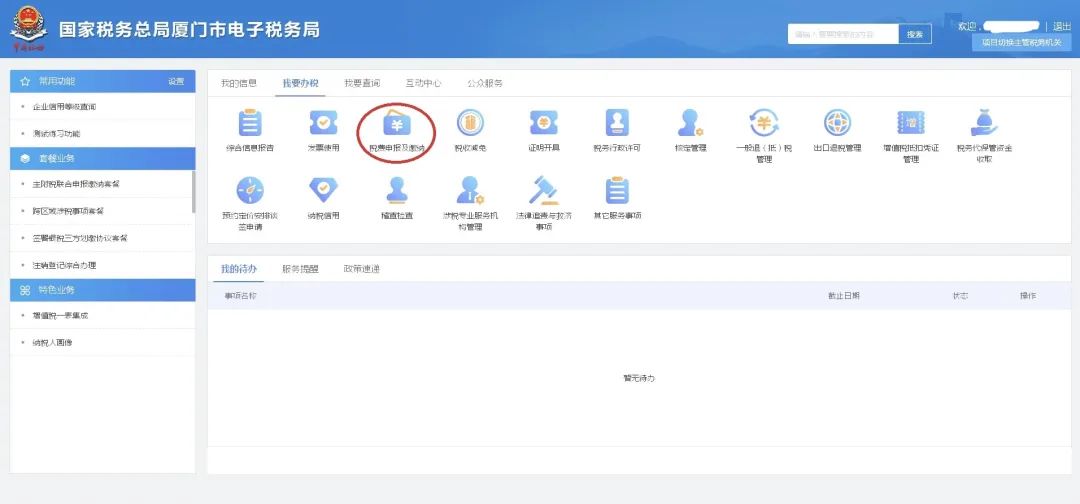
Task: Switch to the 公众服务 tab
Action: click(x=485, y=83)
